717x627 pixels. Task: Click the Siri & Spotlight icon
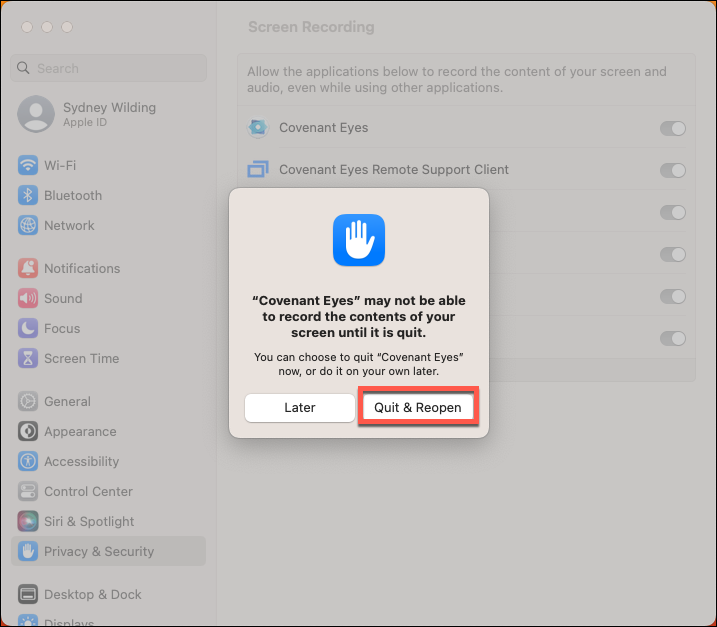point(28,521)
